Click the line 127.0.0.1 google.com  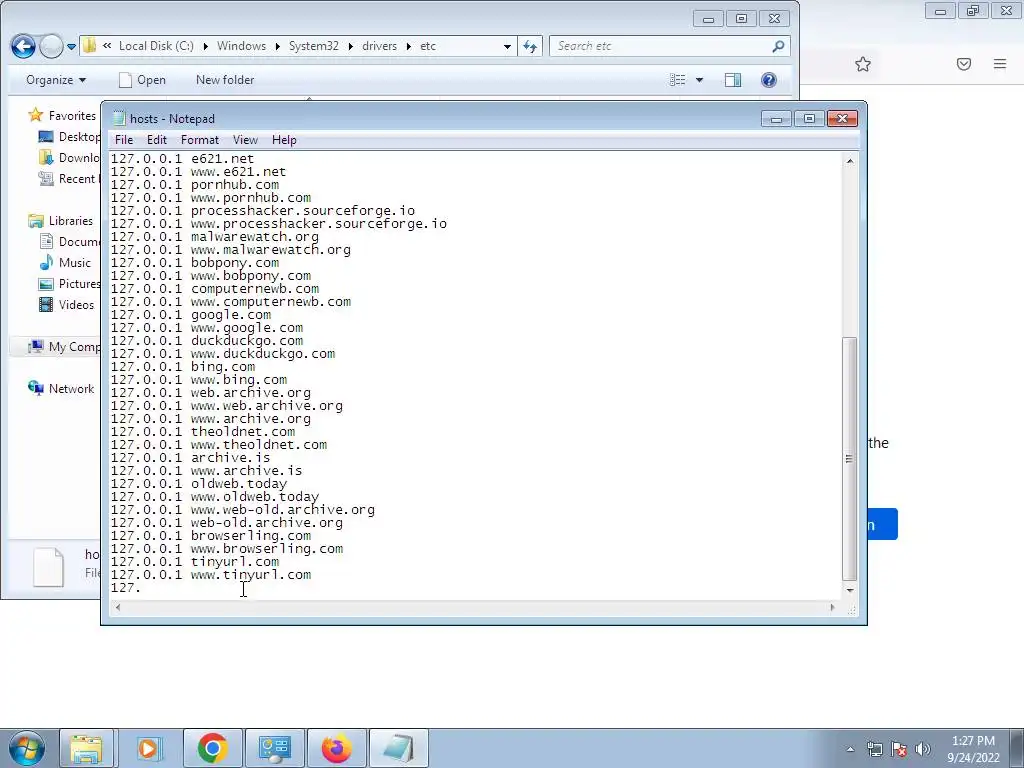pos(191,315)
